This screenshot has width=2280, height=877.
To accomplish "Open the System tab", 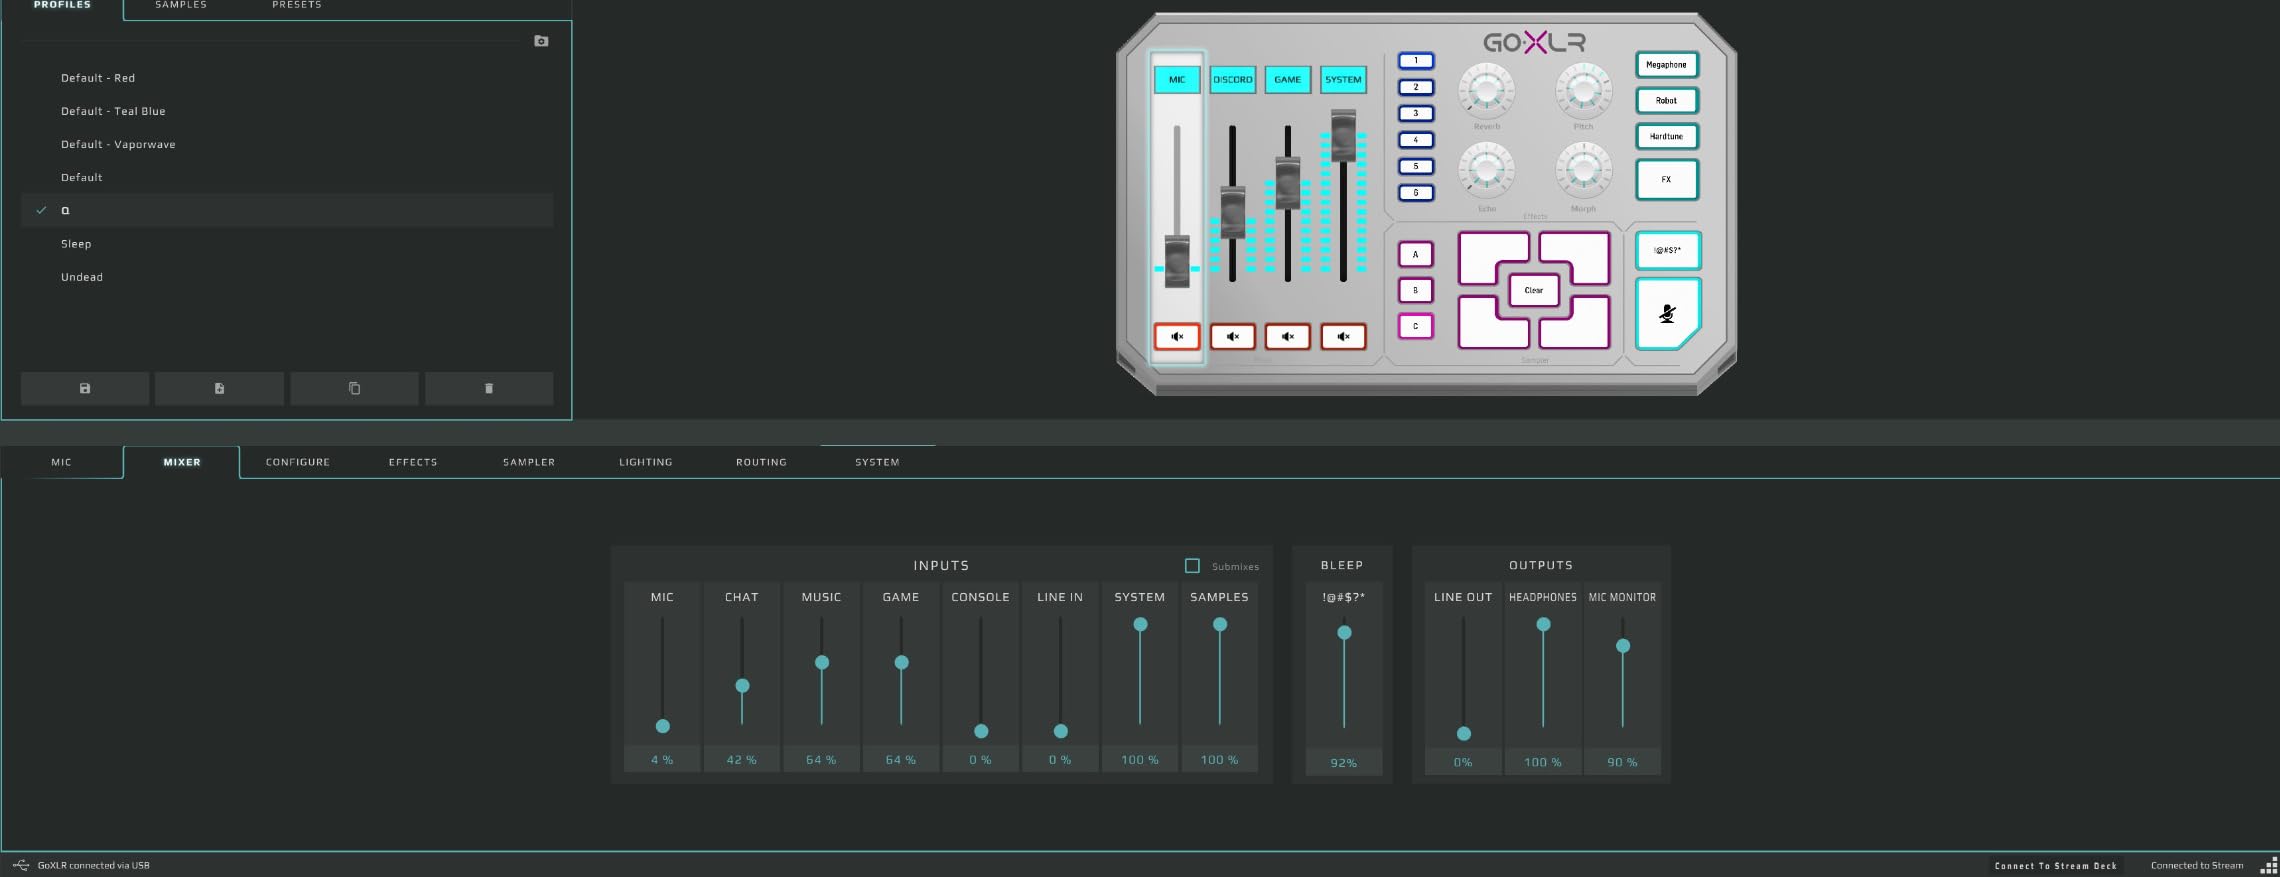I will pos(877,462).
